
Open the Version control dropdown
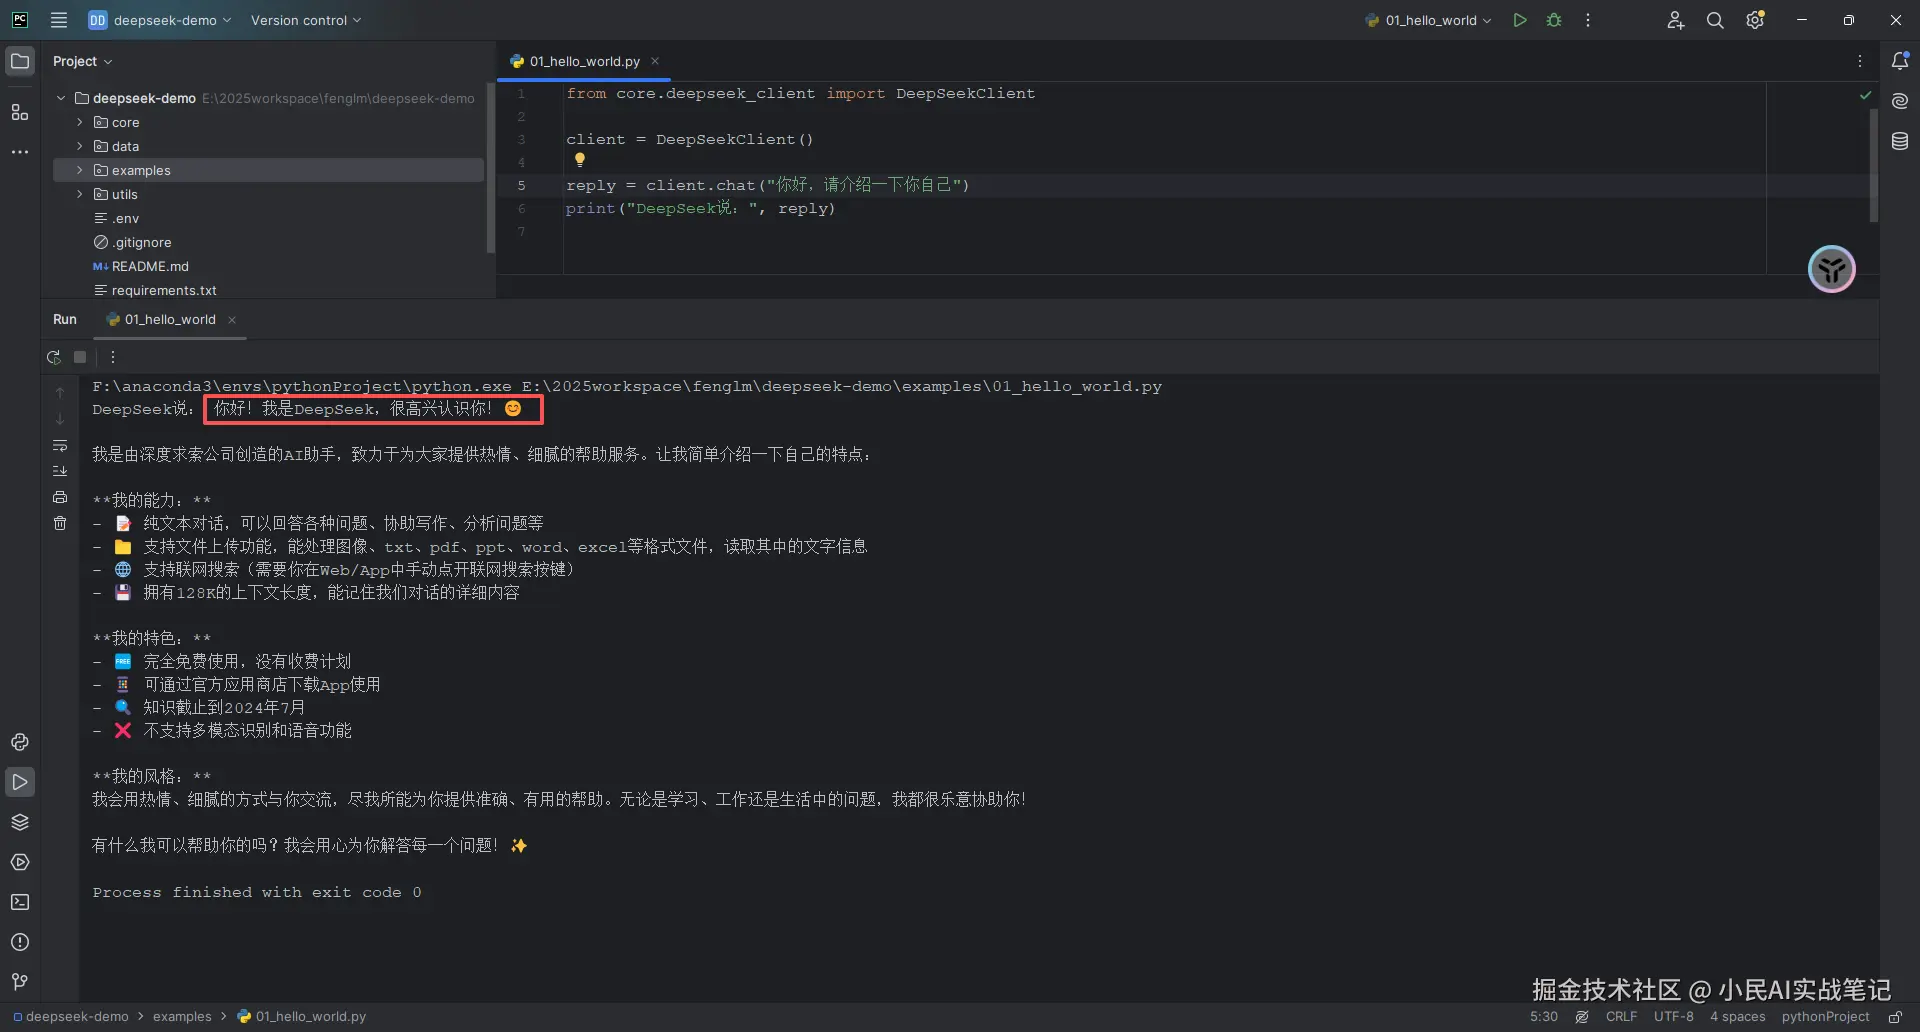pos(306,20)
